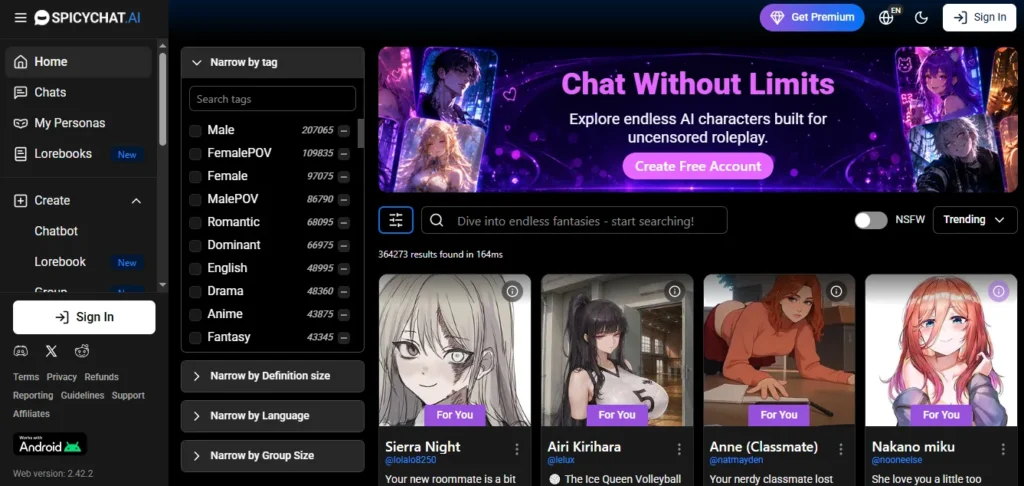Open Airi Kirihara three-dot menu
The width and height of the screenshot is (1024, 486).
pos(679,449)
